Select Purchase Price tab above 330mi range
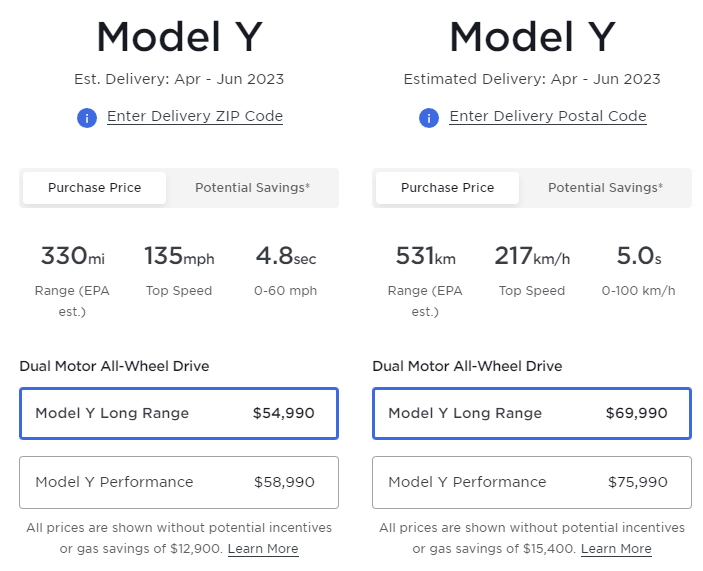703x571 pixels. click(x=95, y=187)
